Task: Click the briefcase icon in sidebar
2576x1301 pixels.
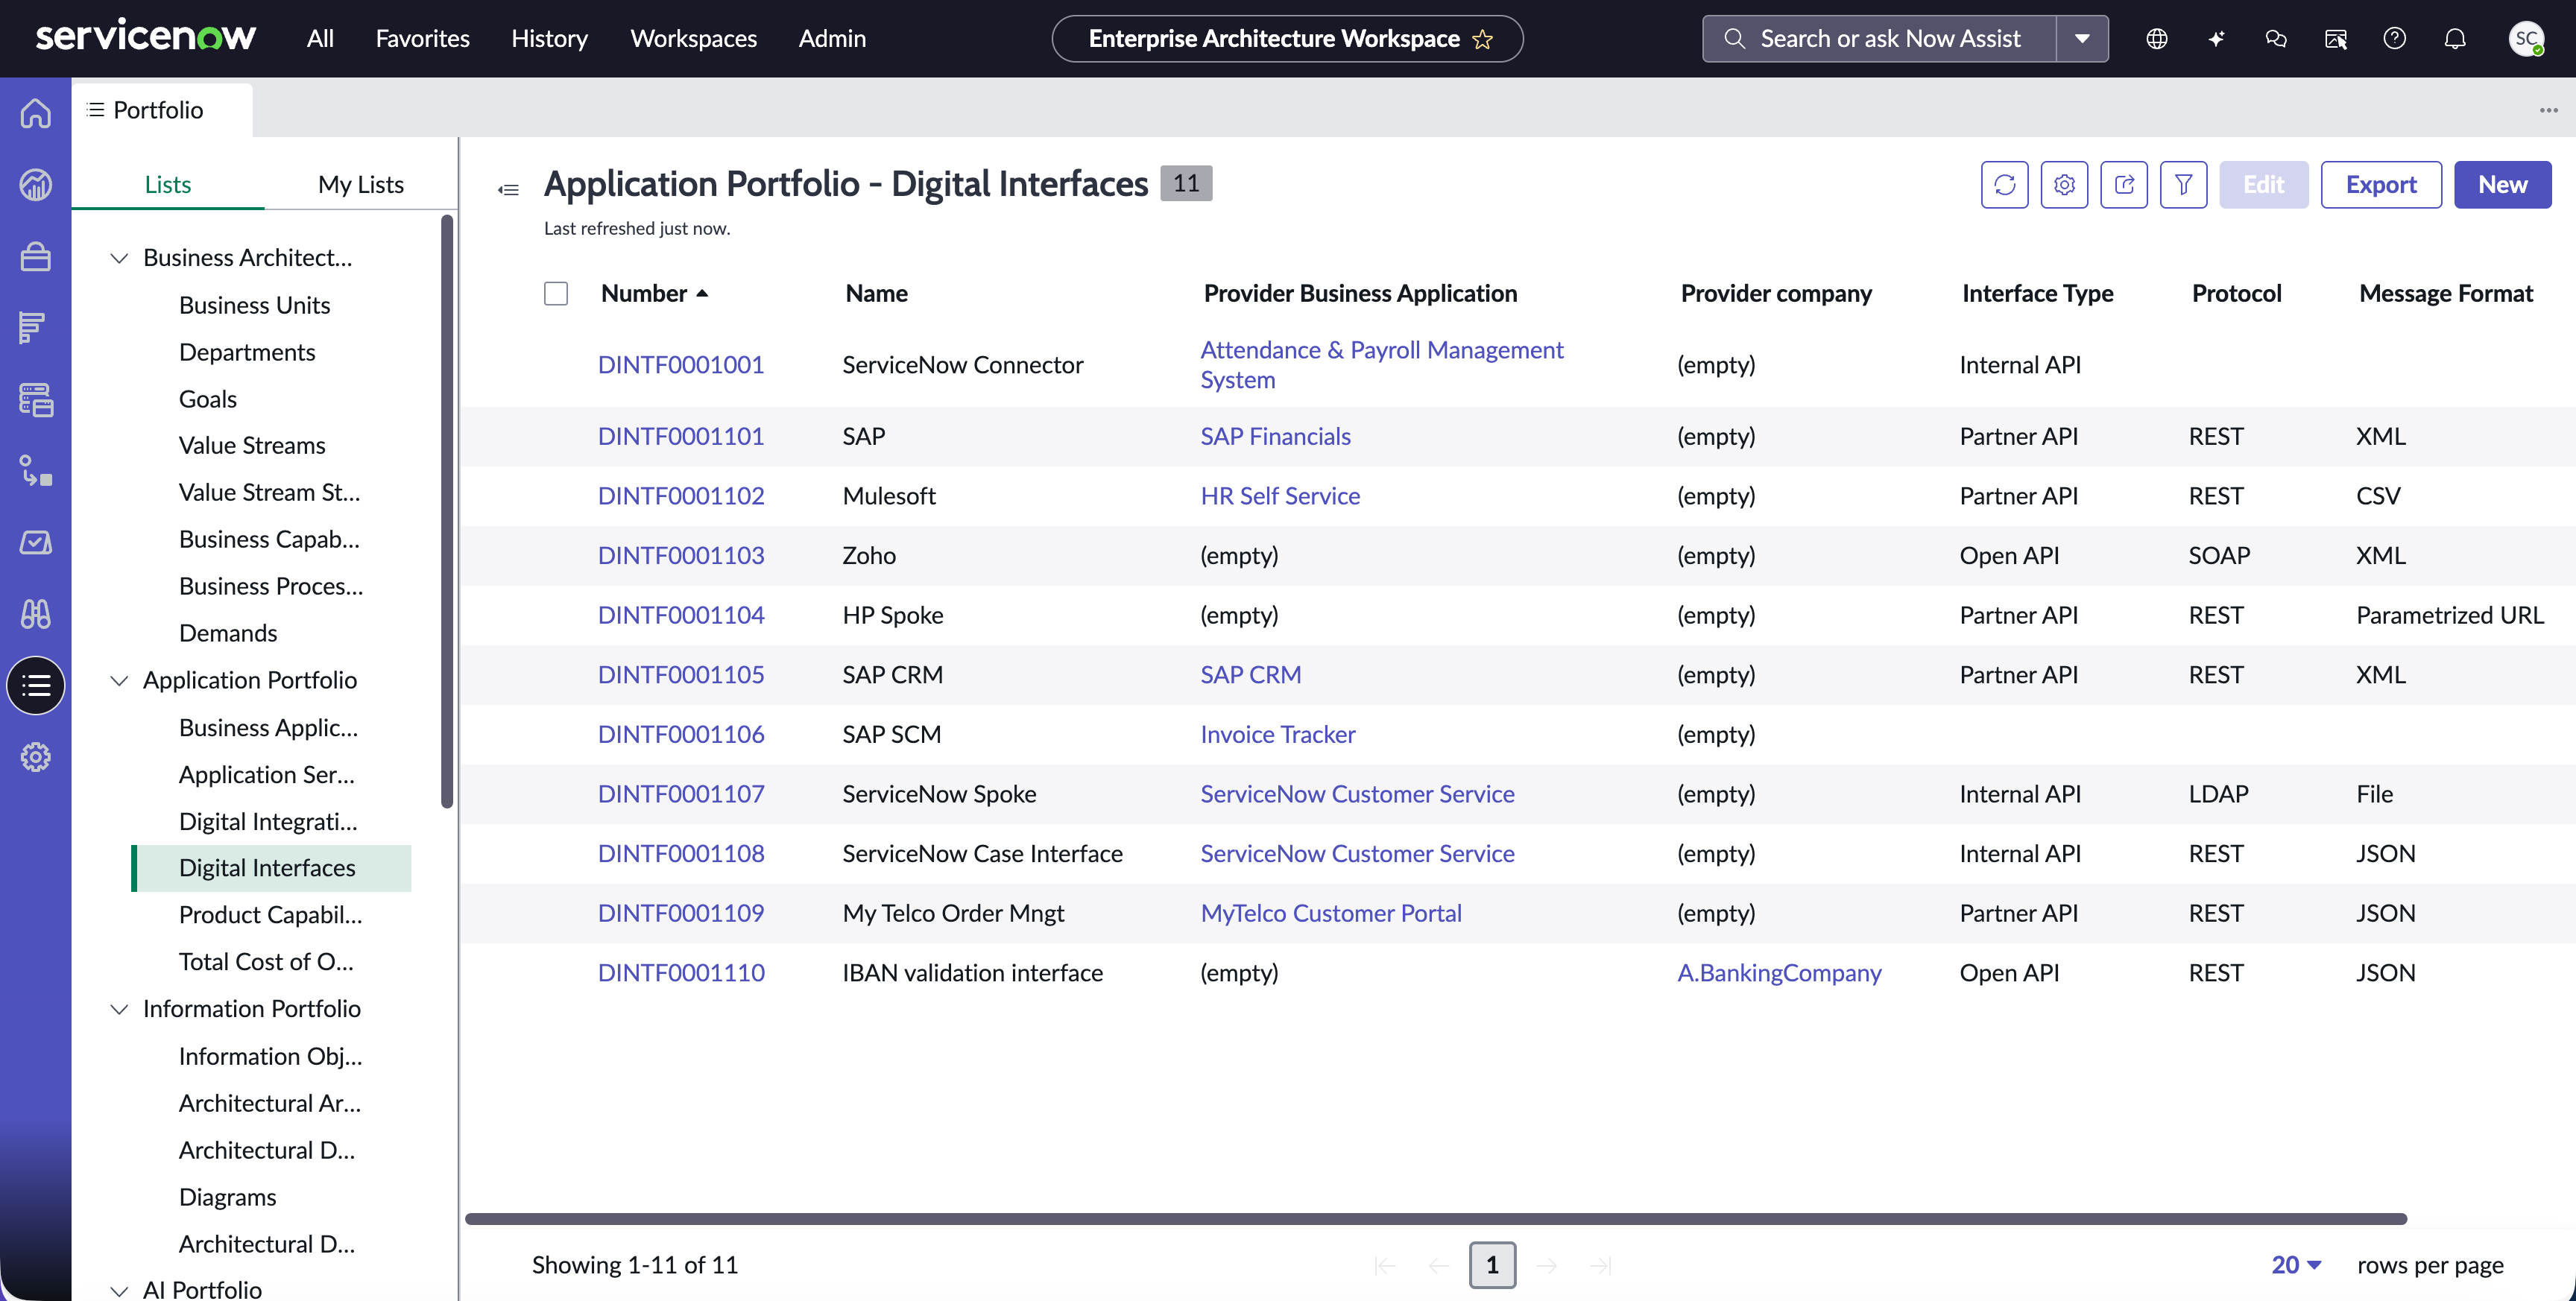Action: (x=36, y=257)
